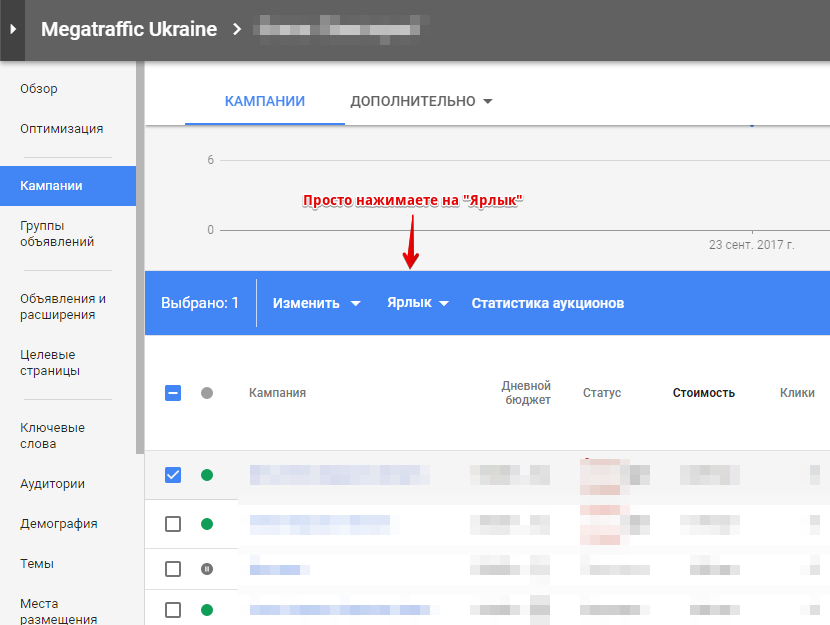Click Статистика аукционов button

click(548, 303)
